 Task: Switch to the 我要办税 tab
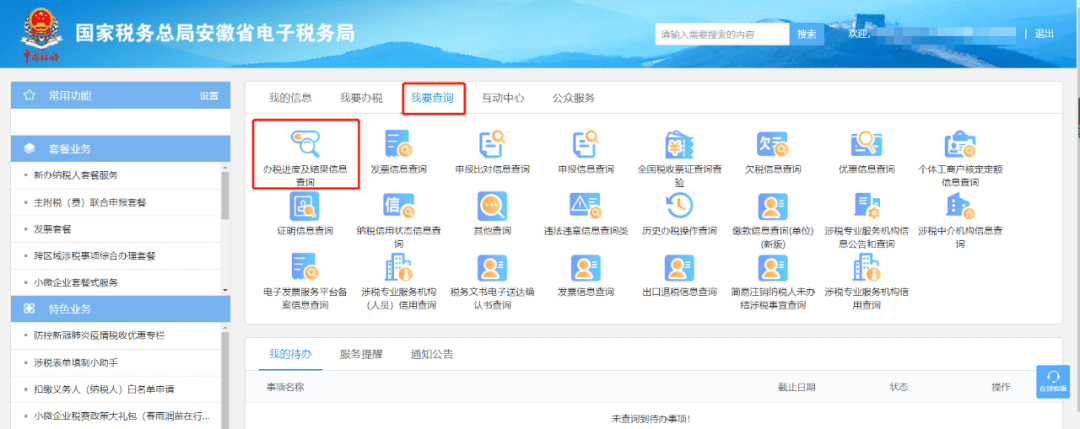361,98
